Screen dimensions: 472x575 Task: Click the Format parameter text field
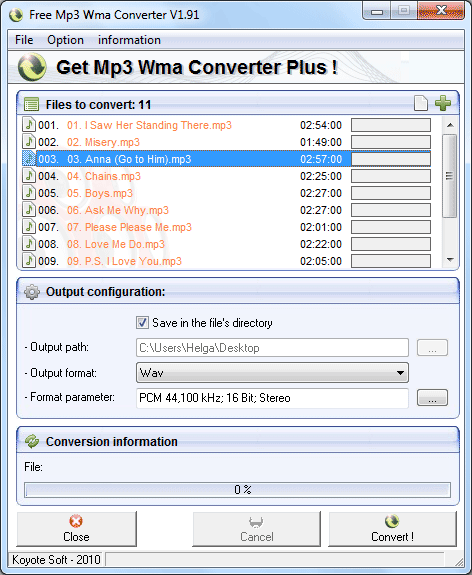coord(272,398)
